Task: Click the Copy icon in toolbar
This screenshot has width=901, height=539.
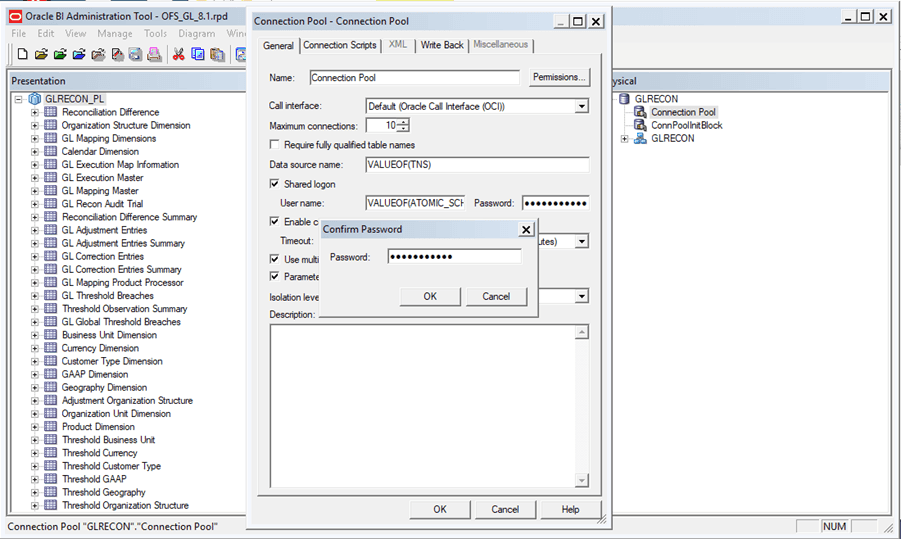Action: 198,55
